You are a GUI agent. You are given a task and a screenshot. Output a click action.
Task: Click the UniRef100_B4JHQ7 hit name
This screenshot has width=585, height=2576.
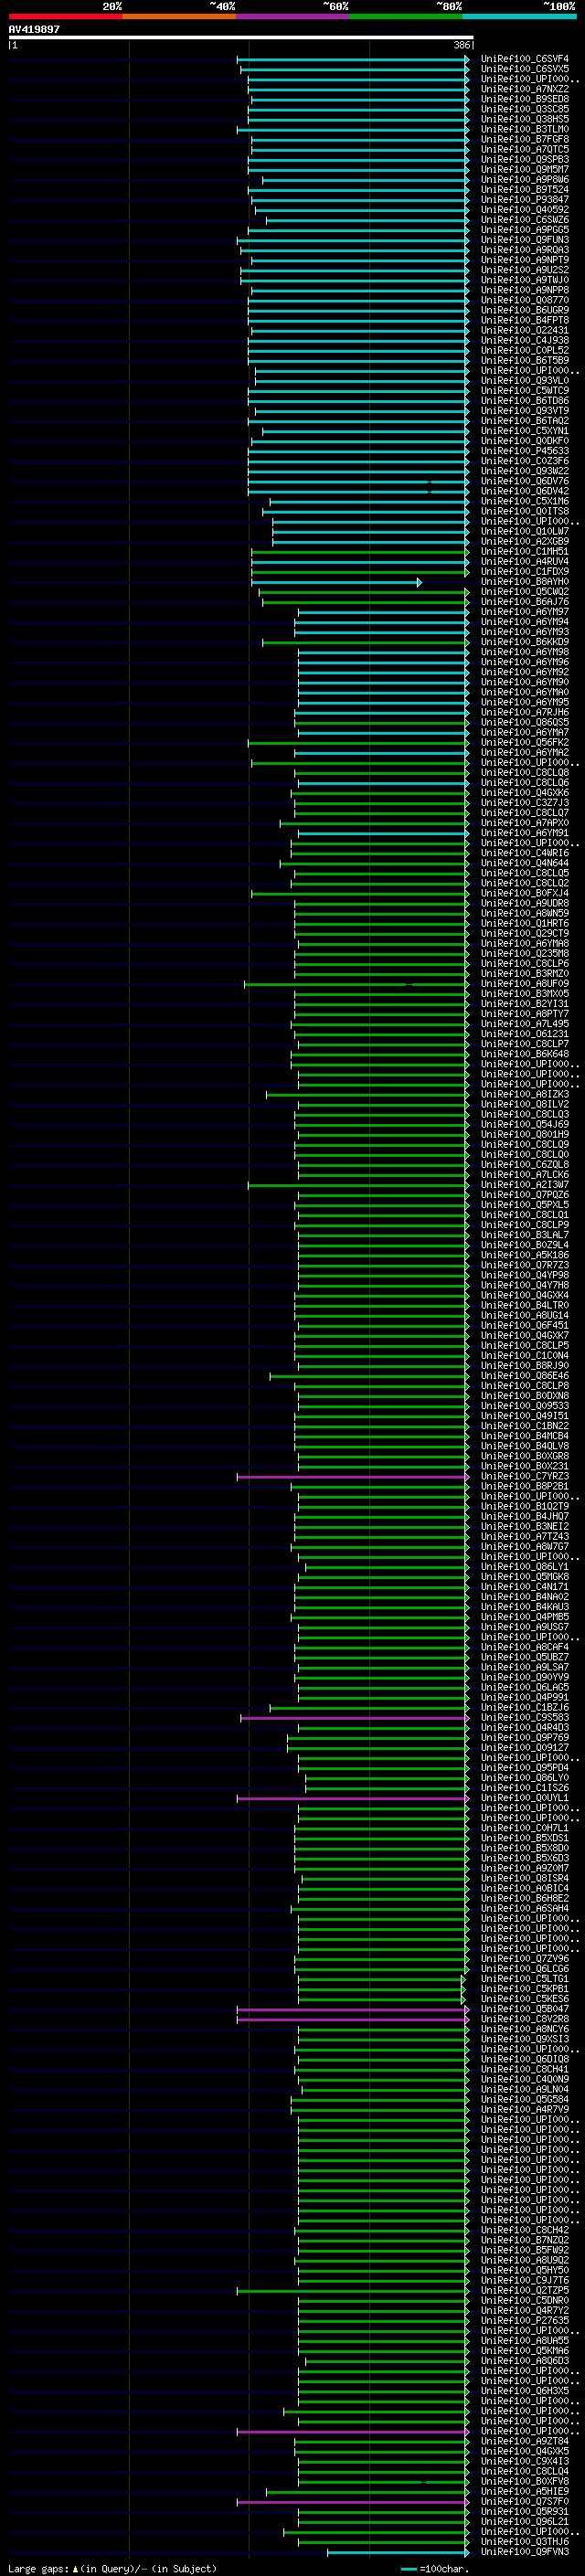(524, 1516)
